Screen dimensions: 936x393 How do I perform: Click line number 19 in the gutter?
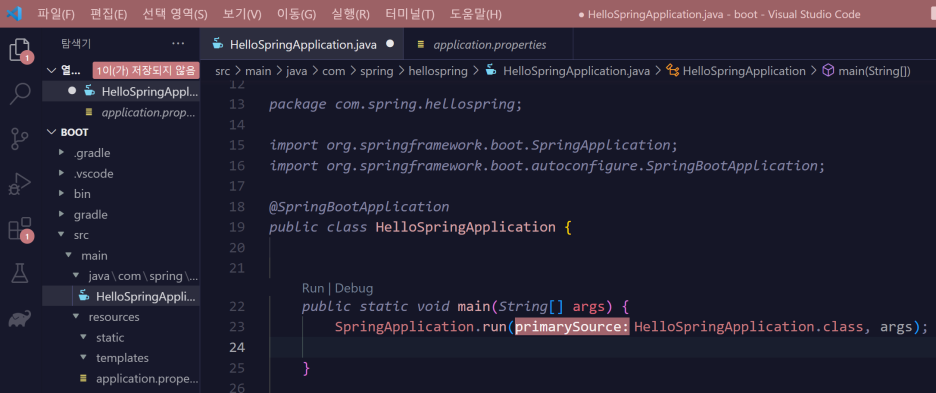[237, 227]
